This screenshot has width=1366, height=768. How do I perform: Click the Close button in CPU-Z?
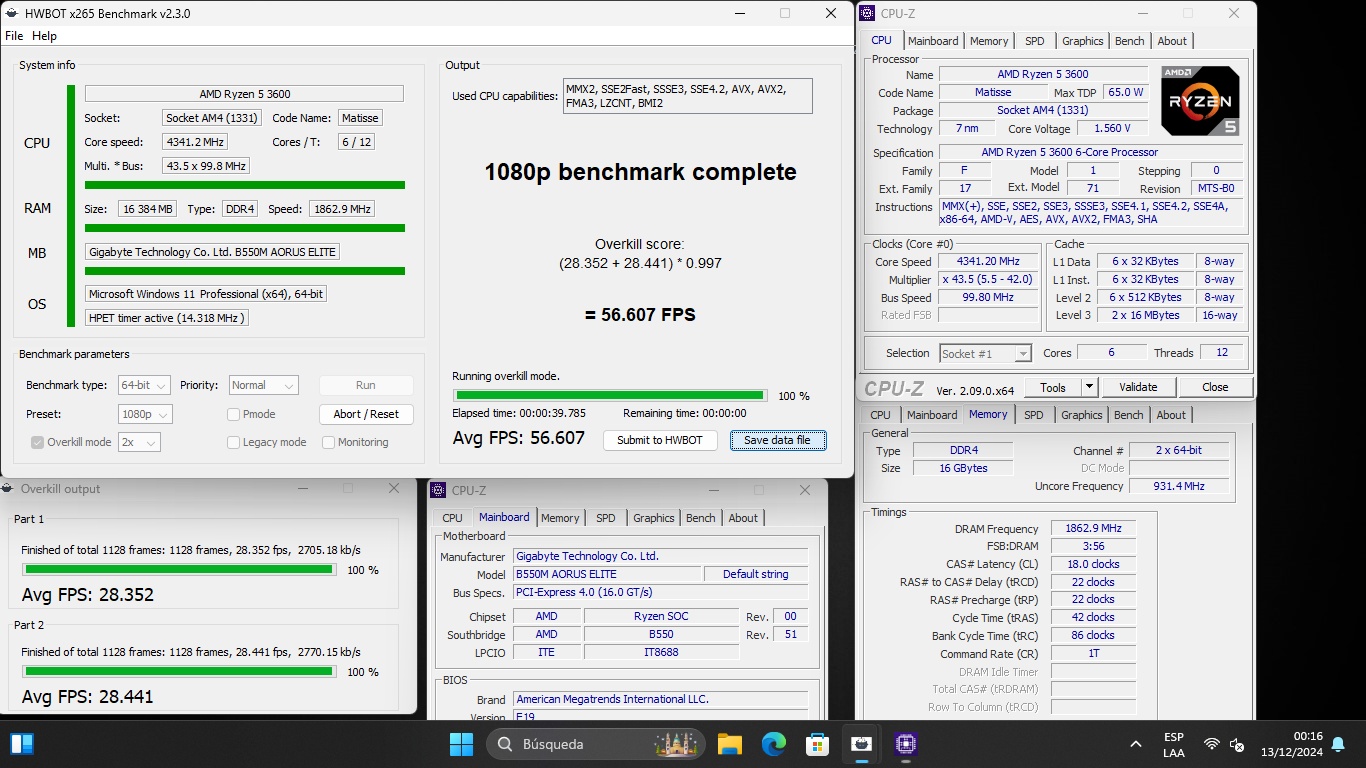coord(1215,387)
